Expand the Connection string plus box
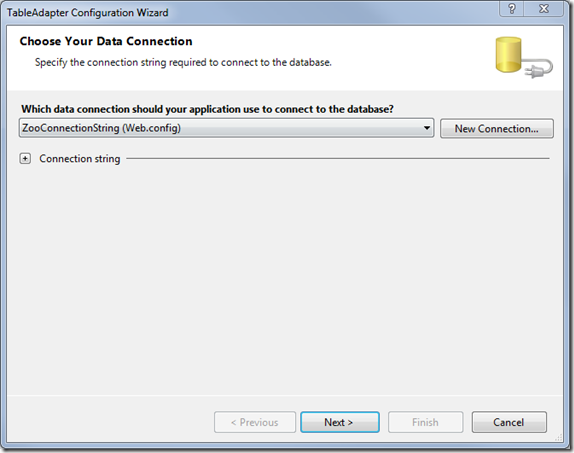Image resolution: width=574 pixels, height=453 pixels. pos(25,159)
